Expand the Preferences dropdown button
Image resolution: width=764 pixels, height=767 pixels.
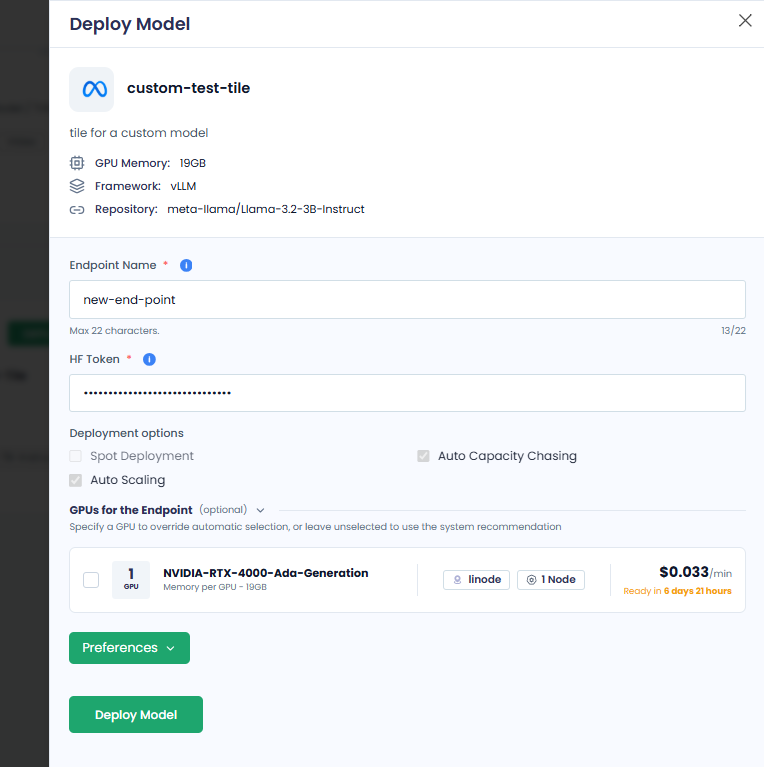(x=129, y=648)
